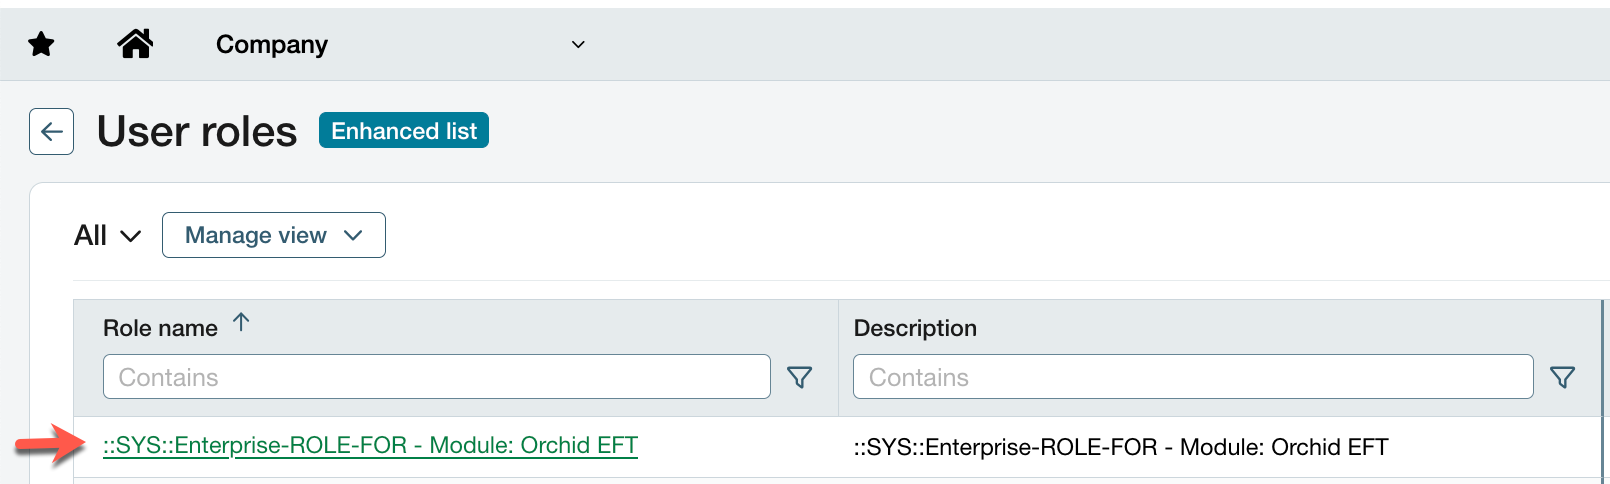Sort by the Description column header
The image size is (1610, 484).
(915, 328)
